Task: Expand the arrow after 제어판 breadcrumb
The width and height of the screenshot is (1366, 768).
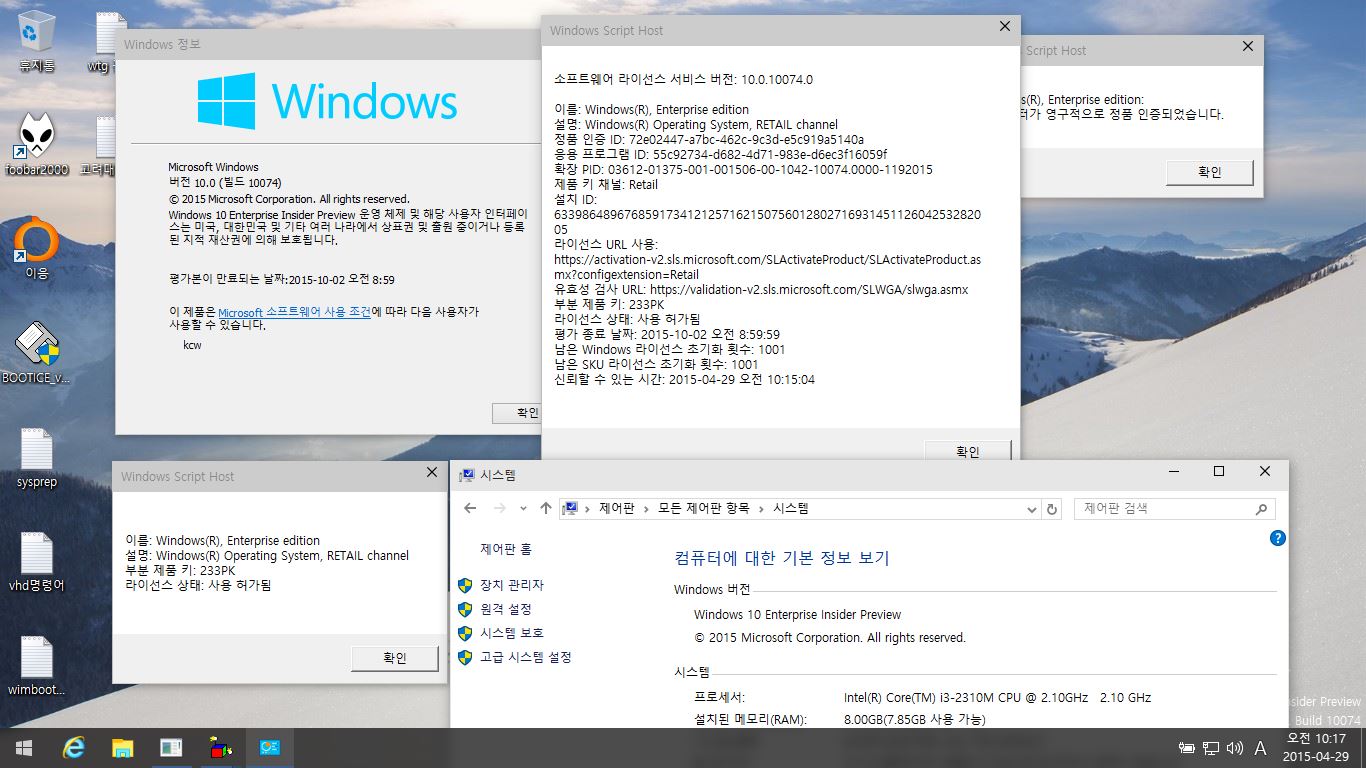Action: [x=646, y=509]
